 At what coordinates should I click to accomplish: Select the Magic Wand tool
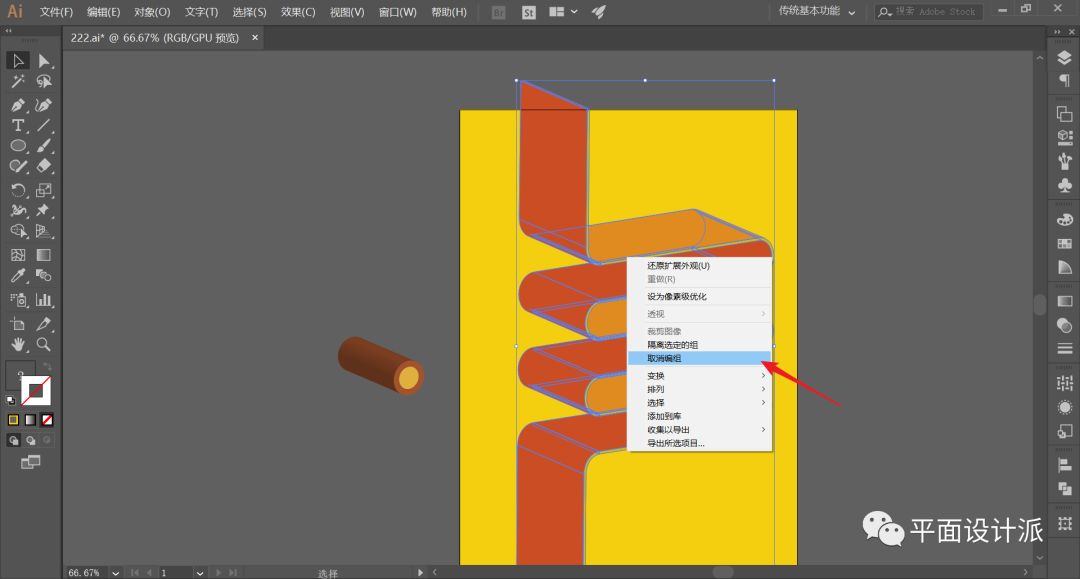pyautogui.click(x=18, y=82)
